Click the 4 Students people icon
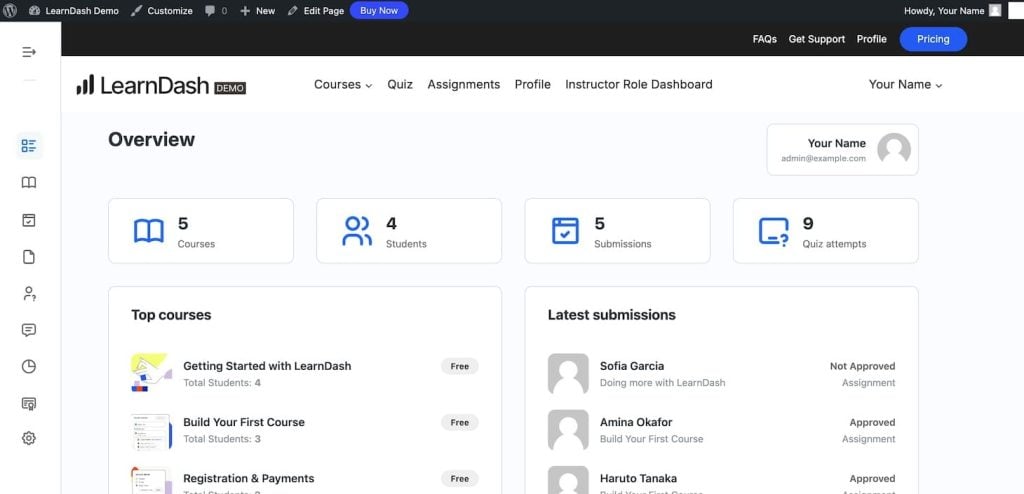Screen dimensions: 1024x494 (357, 231)
